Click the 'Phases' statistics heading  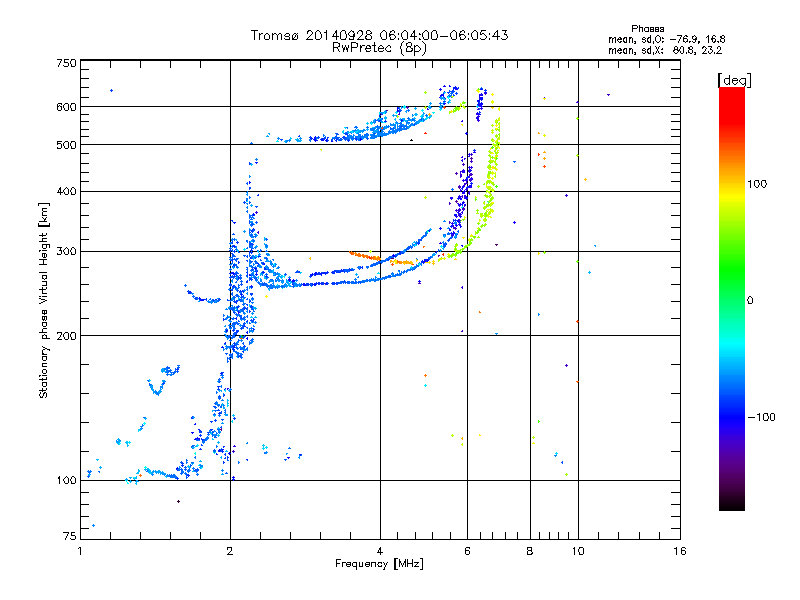click(x=647, y=29)
